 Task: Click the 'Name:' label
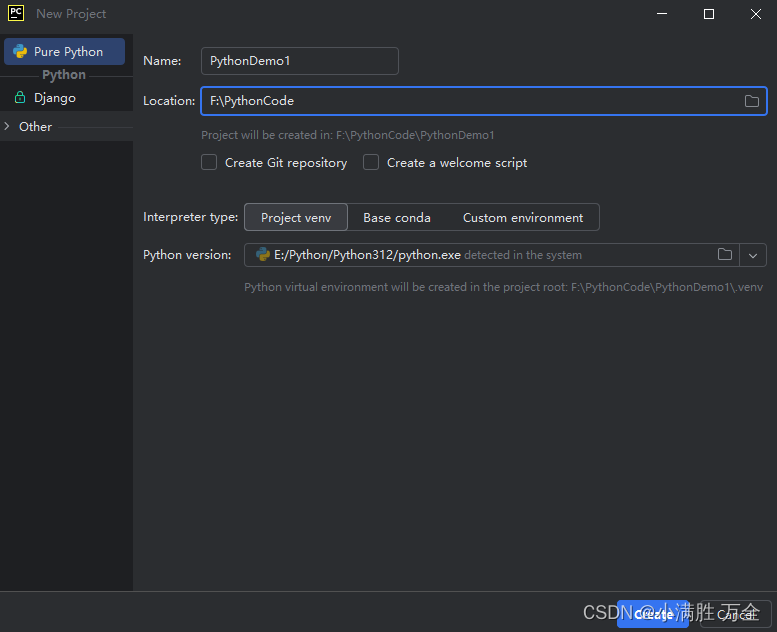click(x=162, y=61)
